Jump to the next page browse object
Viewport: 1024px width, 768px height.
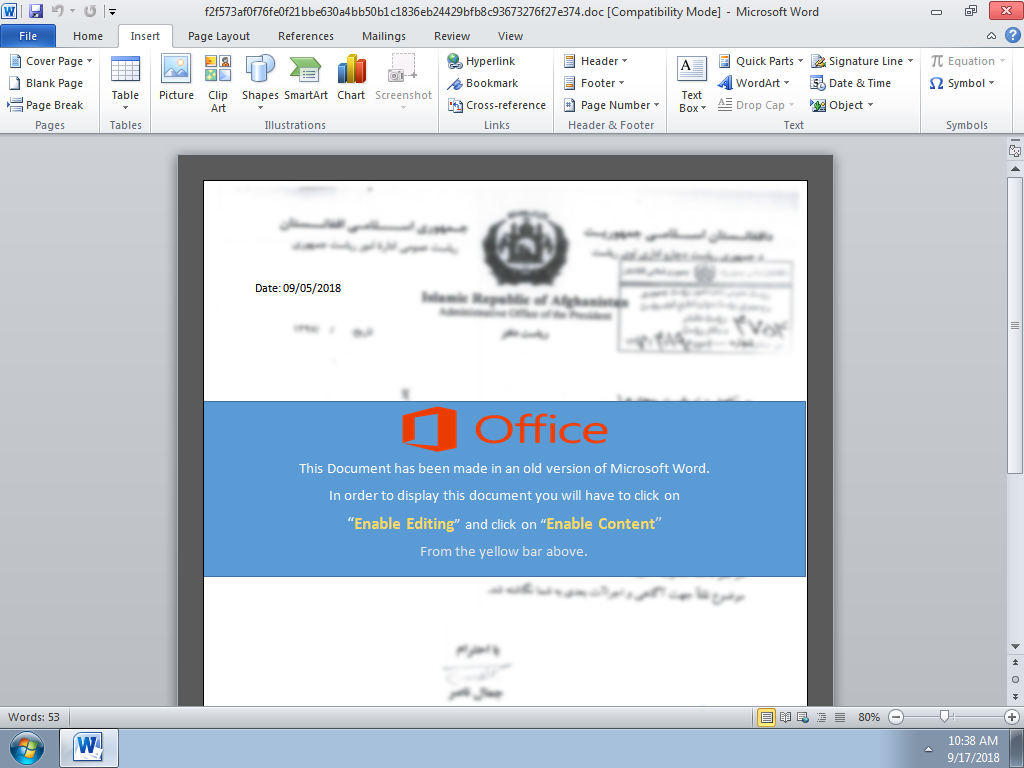(x=1015, y=697)
